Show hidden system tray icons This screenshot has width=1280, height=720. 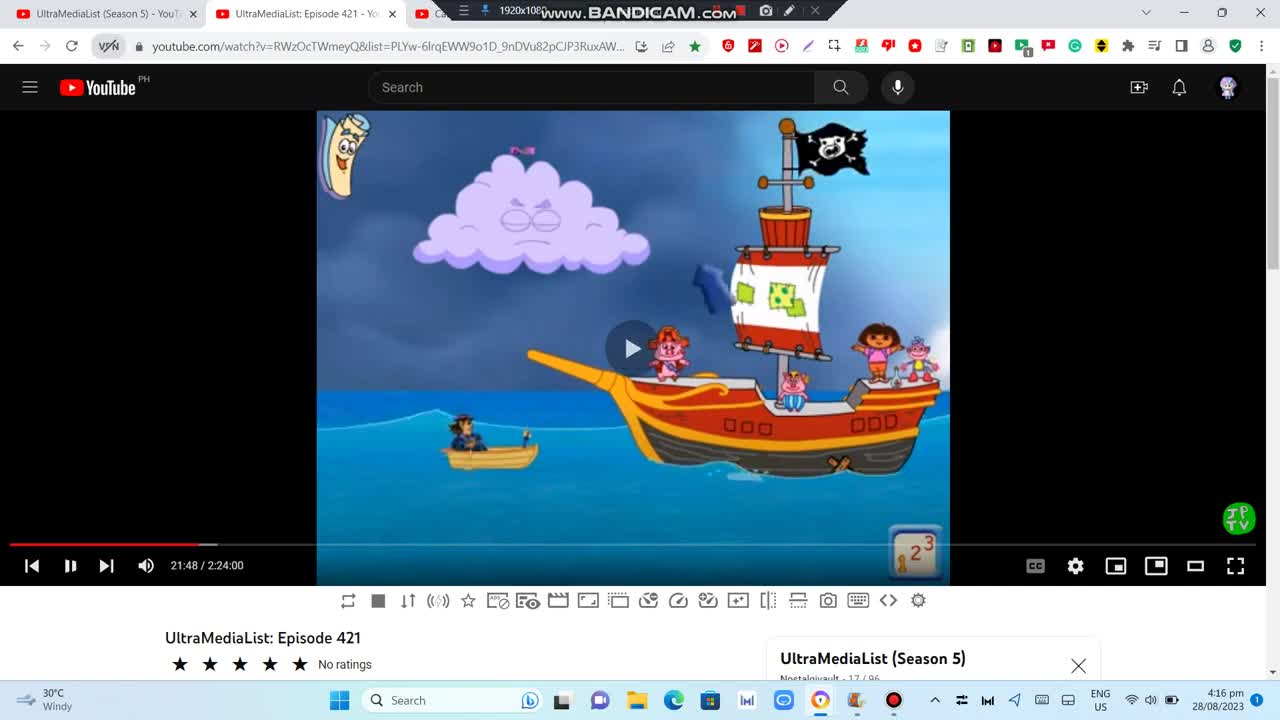coord(935,700)
